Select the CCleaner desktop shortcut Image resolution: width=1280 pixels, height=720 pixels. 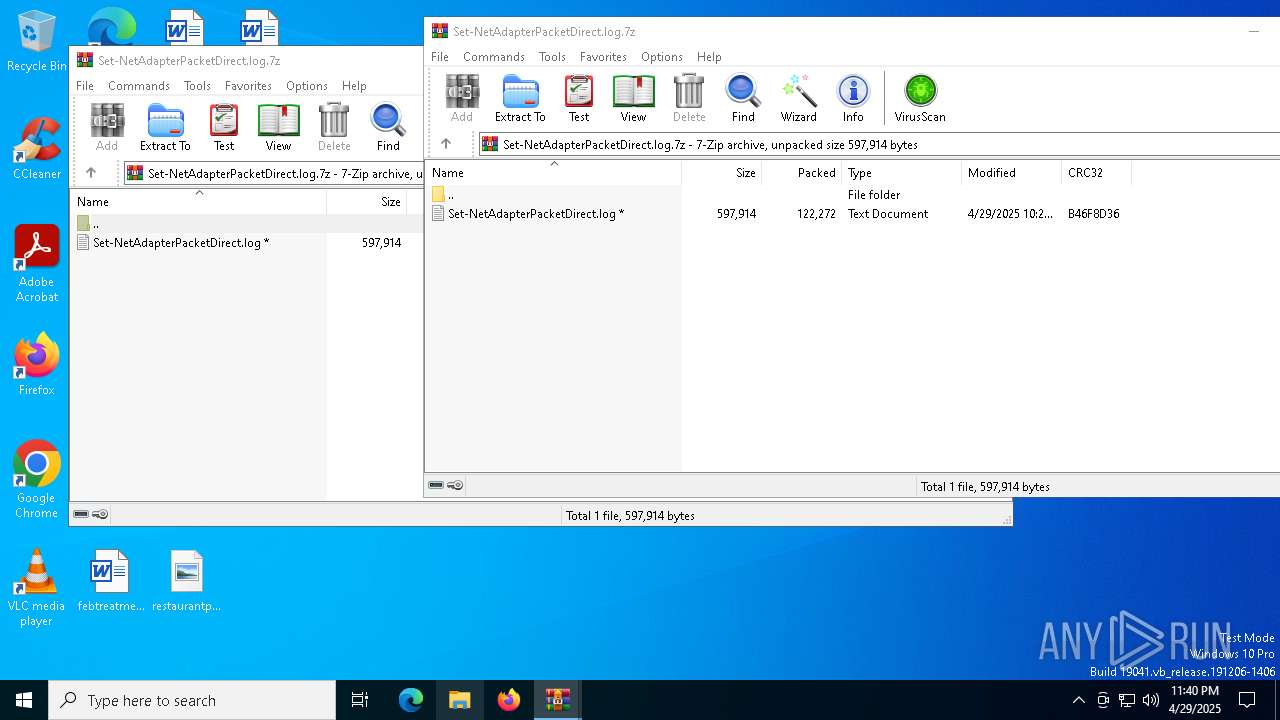click(36, 148)
